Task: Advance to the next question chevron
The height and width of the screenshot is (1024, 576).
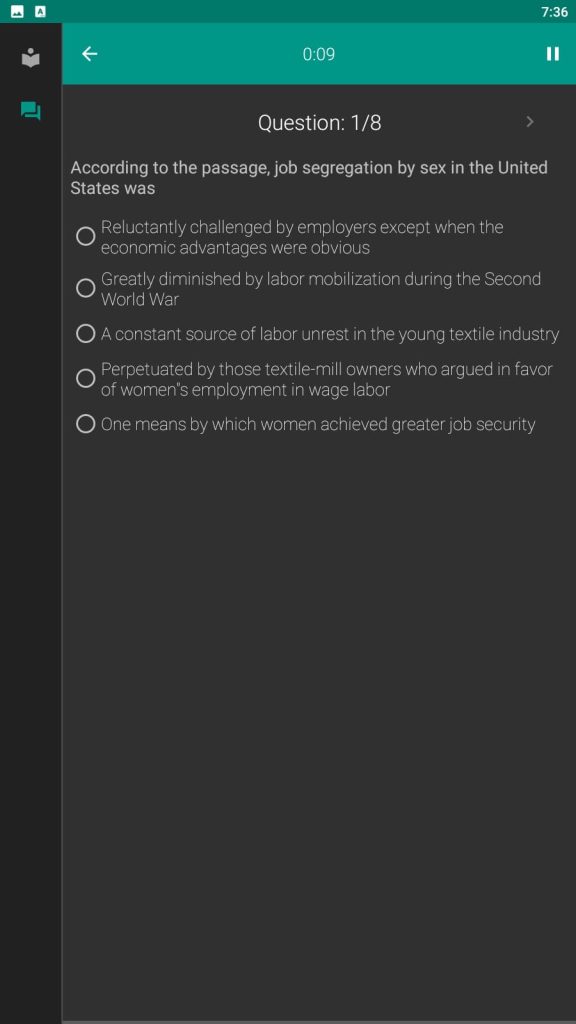Action: click(530, 122)
